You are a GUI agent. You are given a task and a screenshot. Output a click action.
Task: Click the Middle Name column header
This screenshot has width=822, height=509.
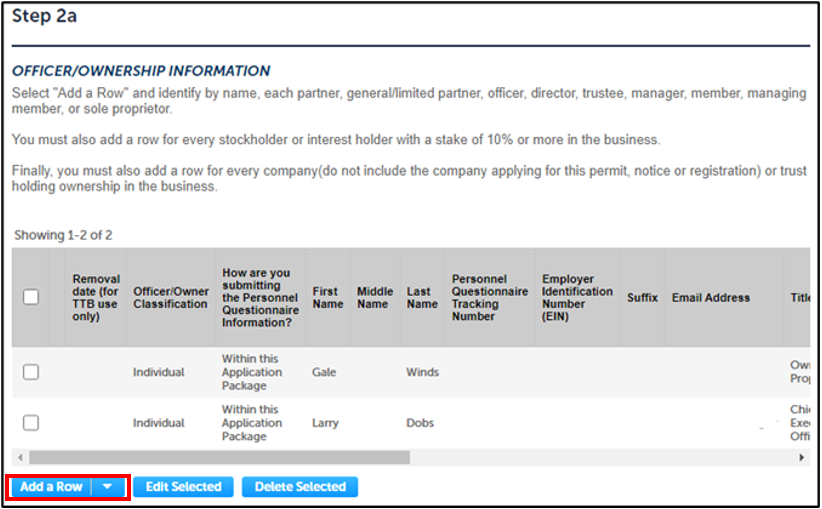click(x=375, y=298)
